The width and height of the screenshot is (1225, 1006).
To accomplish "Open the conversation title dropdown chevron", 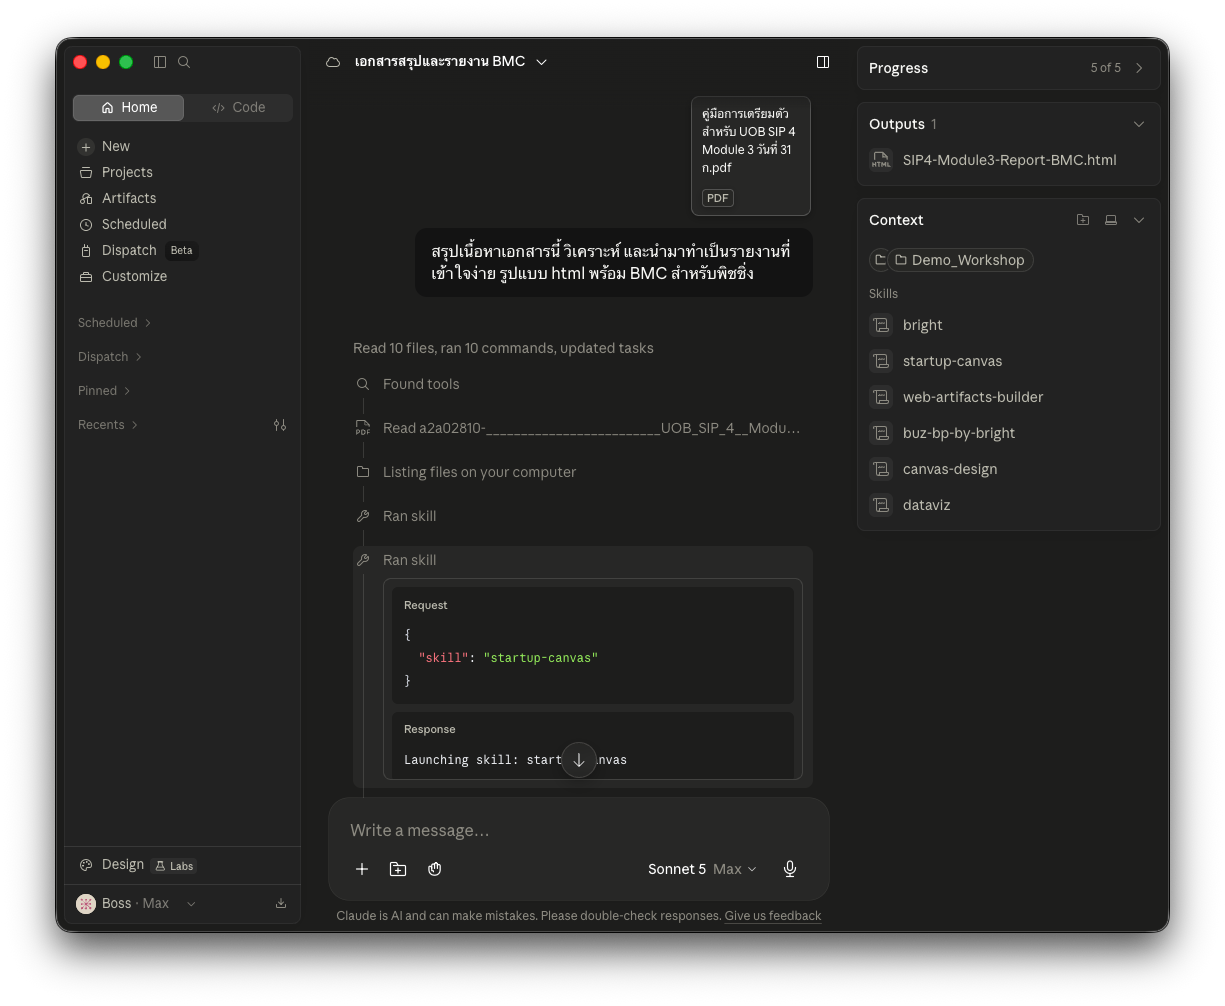I will [x=541, y=62].
